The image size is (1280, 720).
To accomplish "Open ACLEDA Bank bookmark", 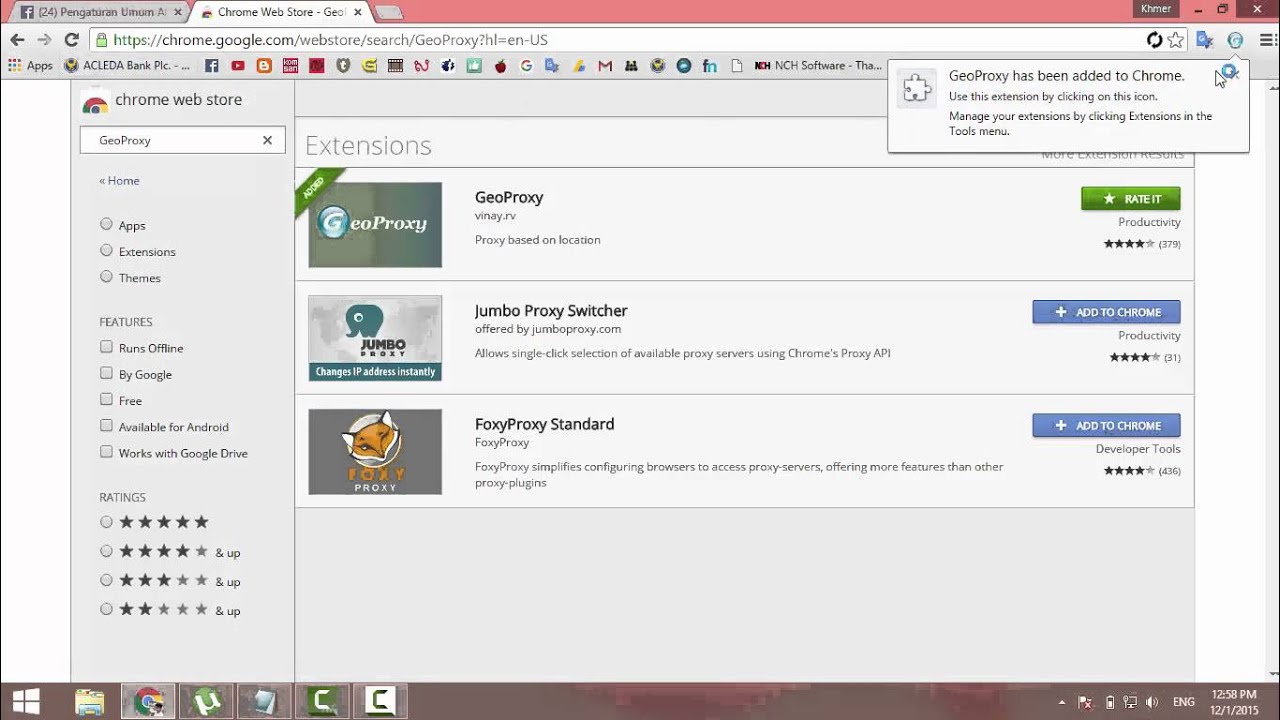I will click(x=127, y=66).
